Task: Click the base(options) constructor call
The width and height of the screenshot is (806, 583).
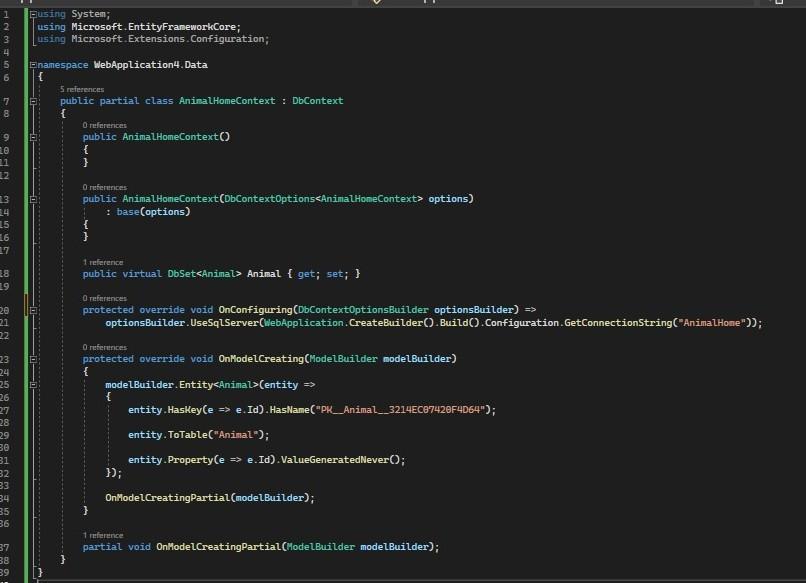Action: click(153, 212)
